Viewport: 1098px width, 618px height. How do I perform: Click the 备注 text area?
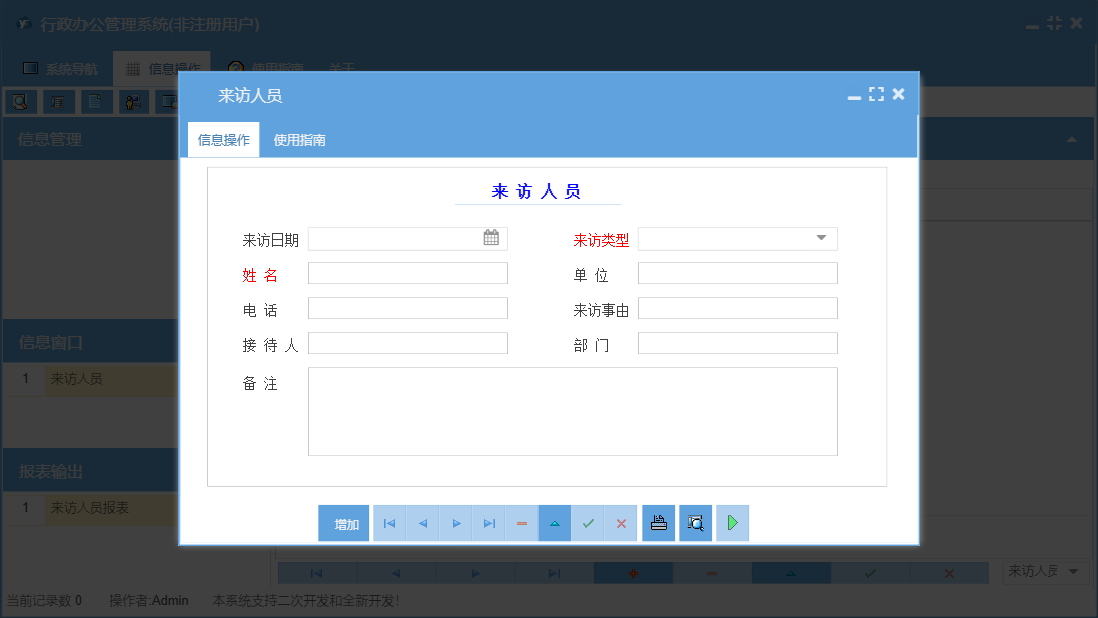(573, 410)
